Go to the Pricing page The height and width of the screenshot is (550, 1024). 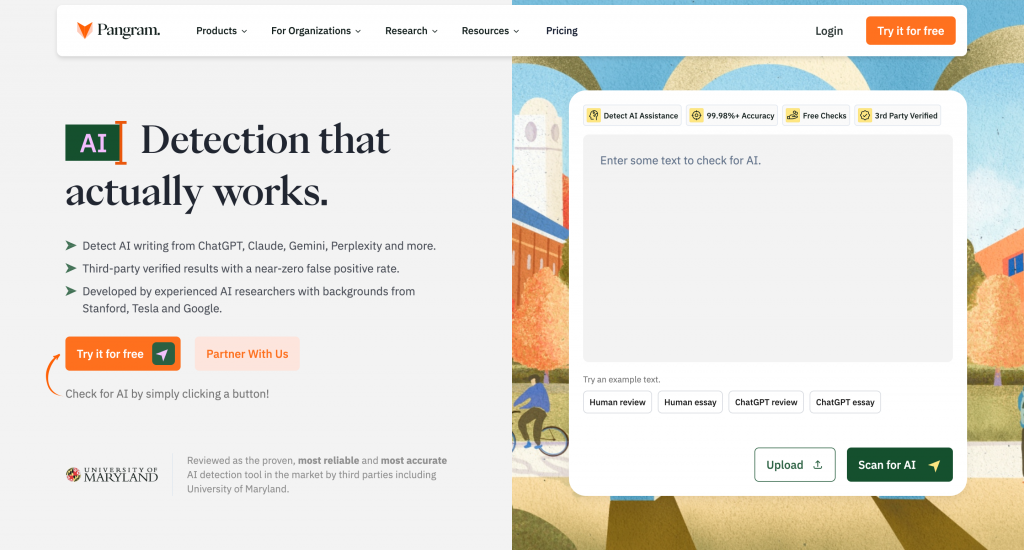click(x=562, y=31)
